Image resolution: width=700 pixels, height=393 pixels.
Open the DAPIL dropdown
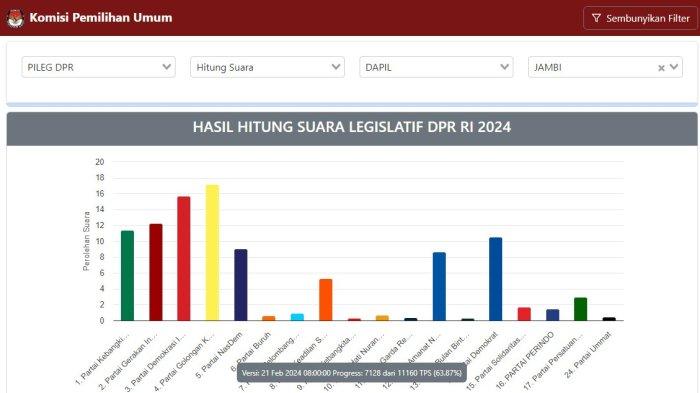click(x=436, y=67)
